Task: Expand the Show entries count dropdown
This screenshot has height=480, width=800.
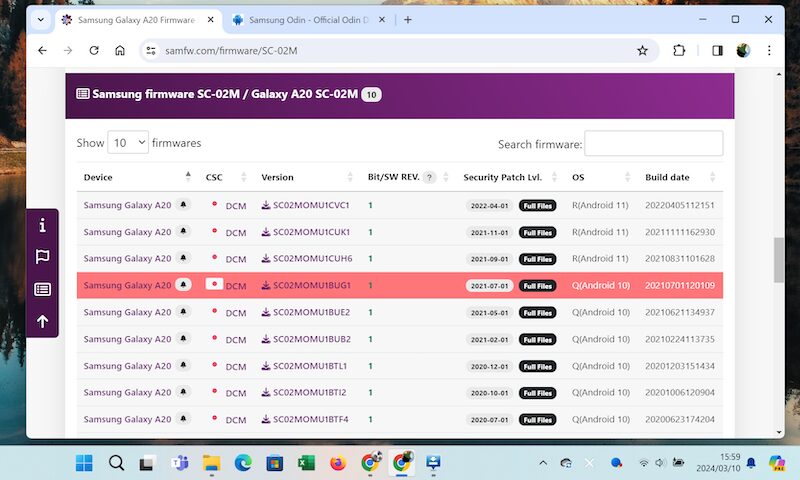Action: tap(127, 143)
